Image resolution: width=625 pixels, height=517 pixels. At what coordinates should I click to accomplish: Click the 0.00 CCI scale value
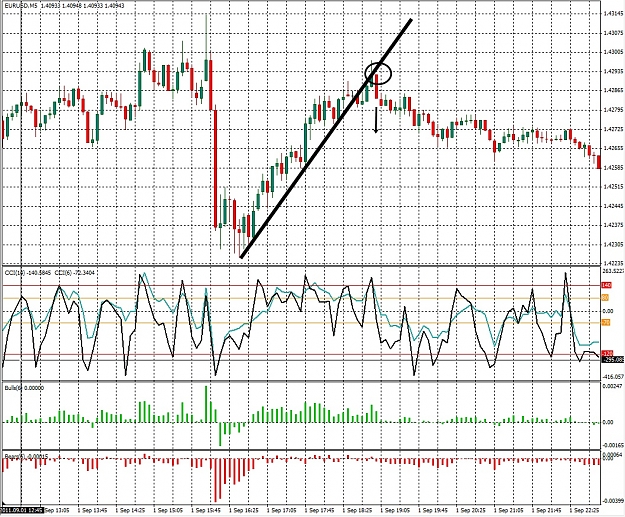607,311
